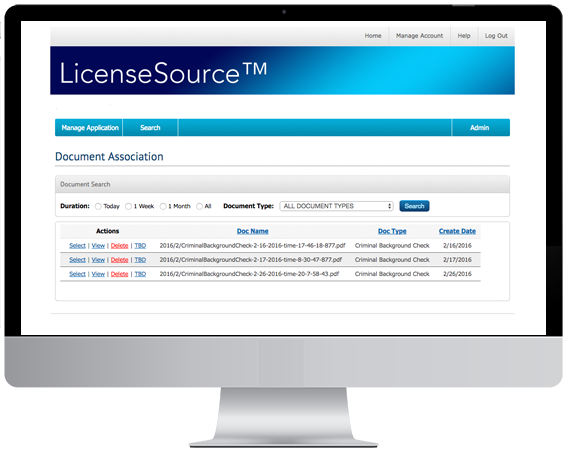Click the 2/17/2016 create date cell
Screen dimensions: 565x451
coord(457,260)
